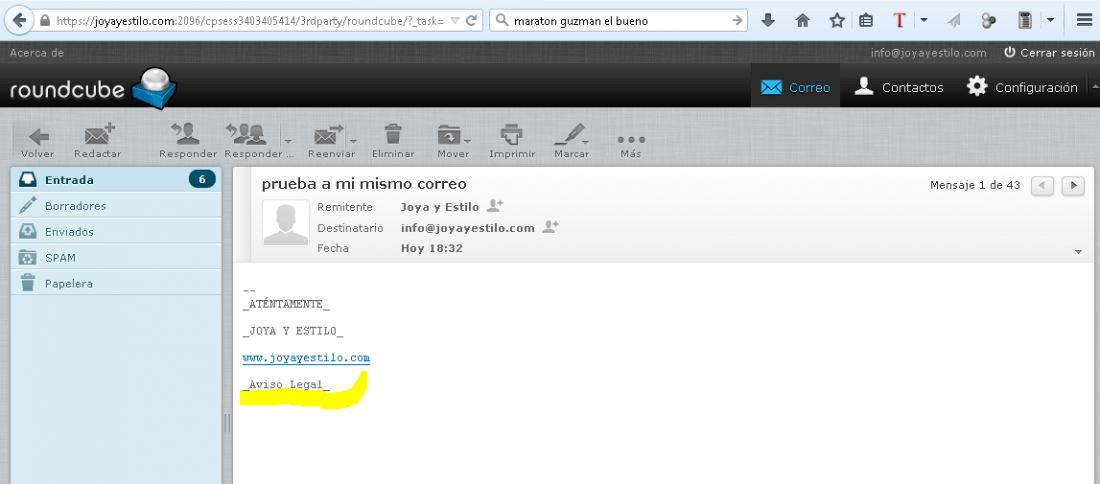Open the Borradores drafts folder
Viewport: 1100px width, 484px height.
(x=116, y=206)
